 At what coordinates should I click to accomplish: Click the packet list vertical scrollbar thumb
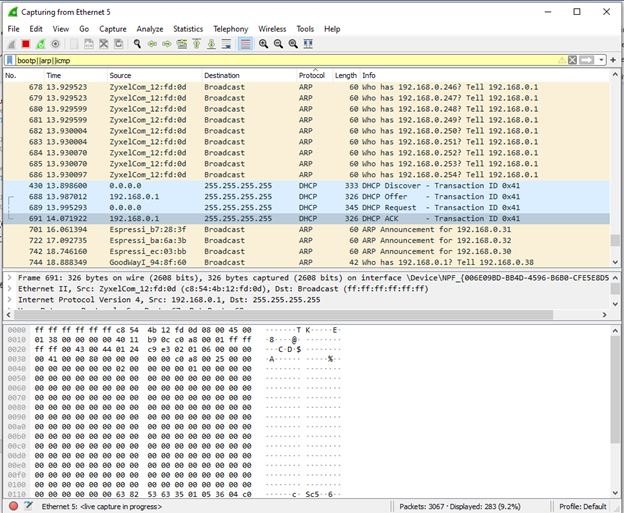click(615, 240)
